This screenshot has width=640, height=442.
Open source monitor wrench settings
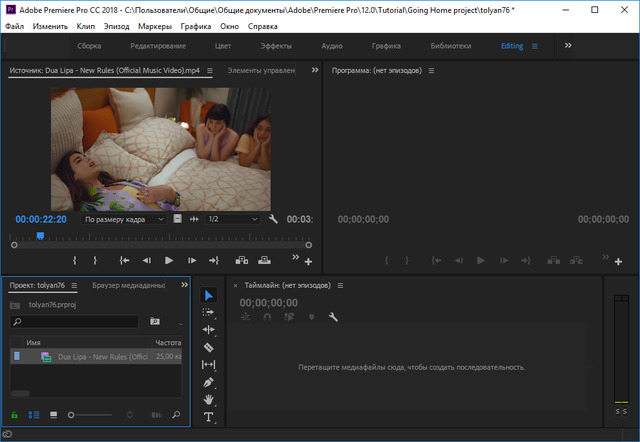coord(273,219)
